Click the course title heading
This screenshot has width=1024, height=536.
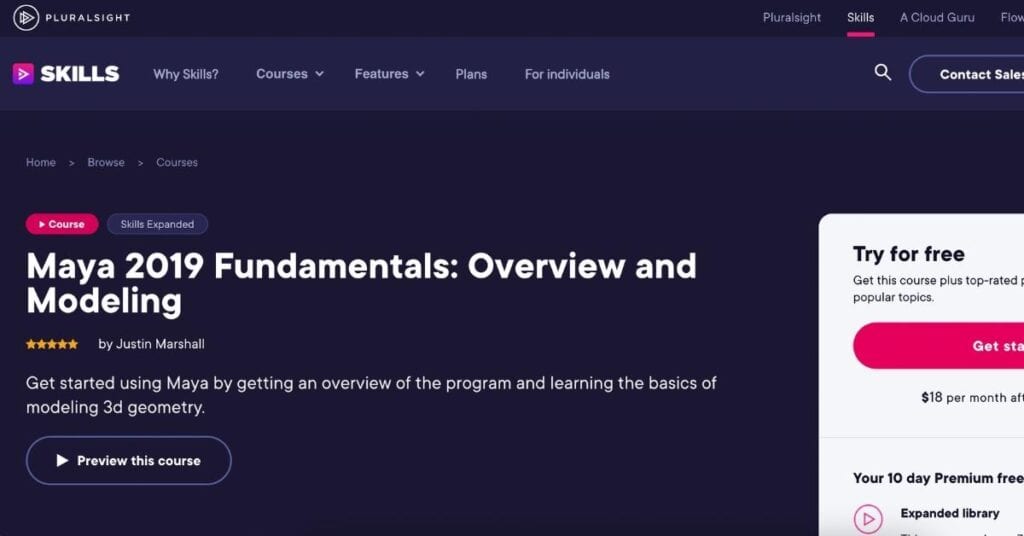361,283
